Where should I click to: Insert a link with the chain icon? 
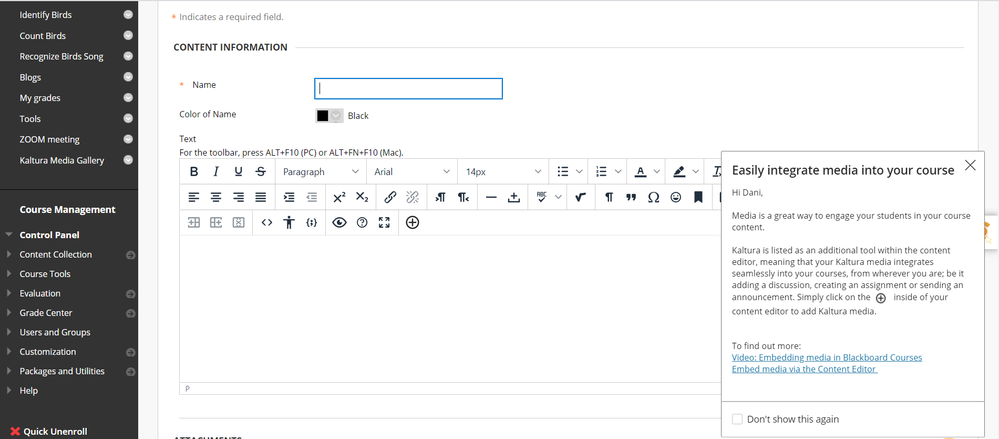point(390,198)
